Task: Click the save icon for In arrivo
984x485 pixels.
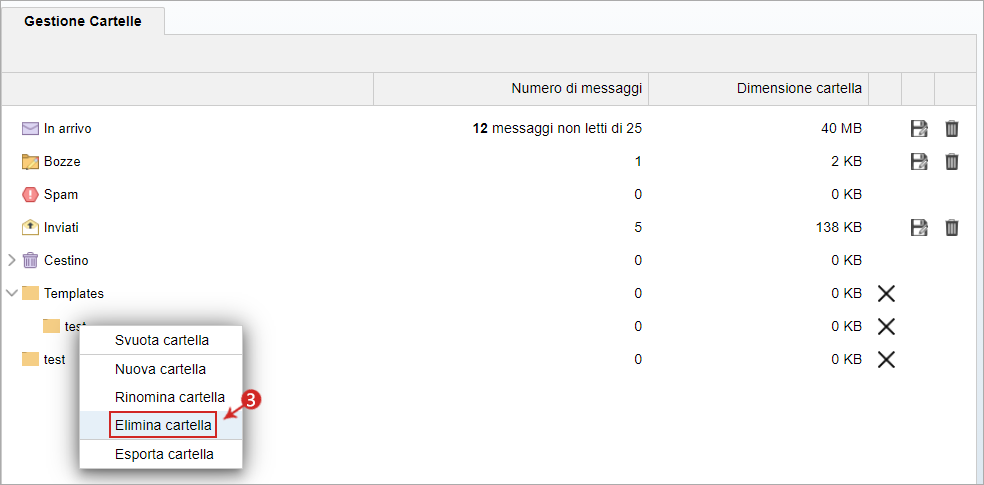Action: tap(919, 129)
